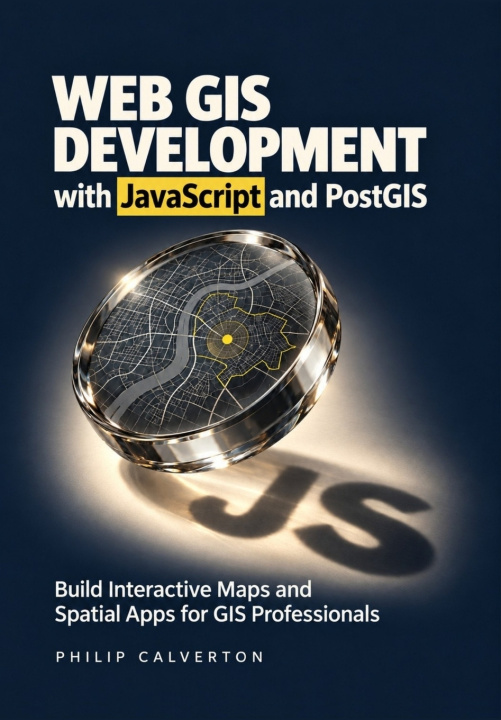This screenshot has height=720, width=501.
Task: Click 'Spatial Apps for GIS Professionals' line
Action: point(217,614)
